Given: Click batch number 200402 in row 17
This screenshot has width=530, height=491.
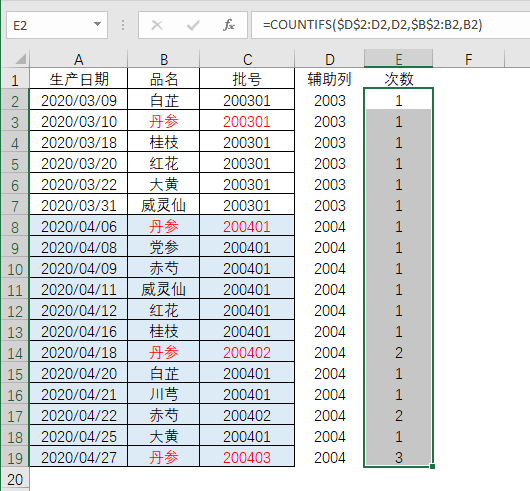Looking at the screenshot, I should [x=247, y=415].
